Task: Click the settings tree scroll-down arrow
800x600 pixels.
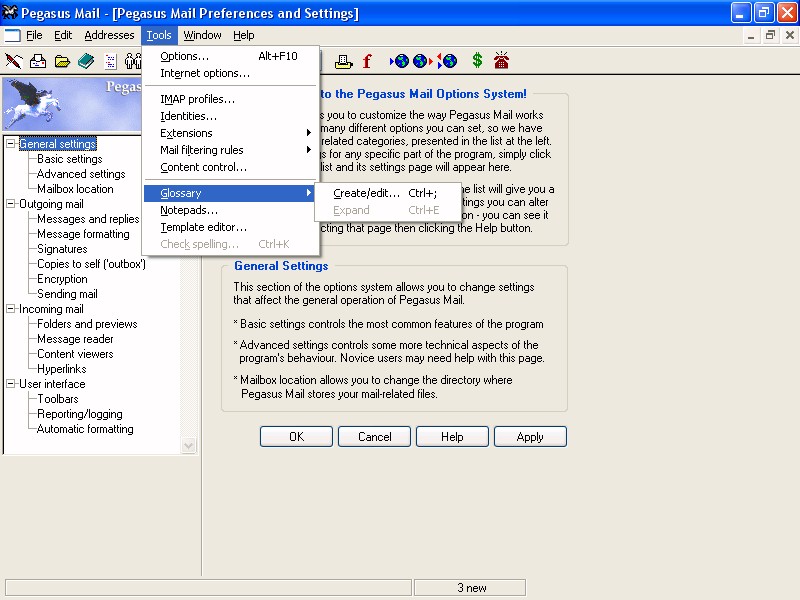Action: pyautogui.click(x=188, y=445)
